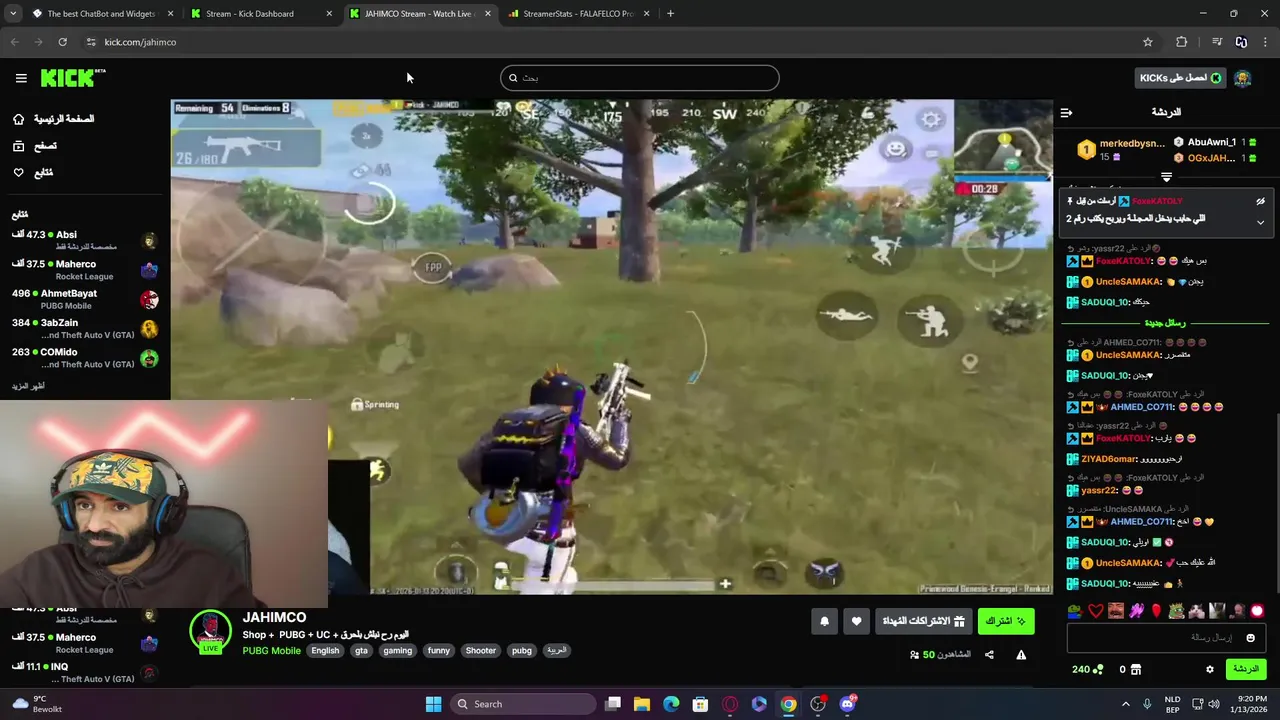The image size is (1280, 720).
Task: Open the PUBG Mobile category link
Action: pyautogui.click(x=271, y=651)
